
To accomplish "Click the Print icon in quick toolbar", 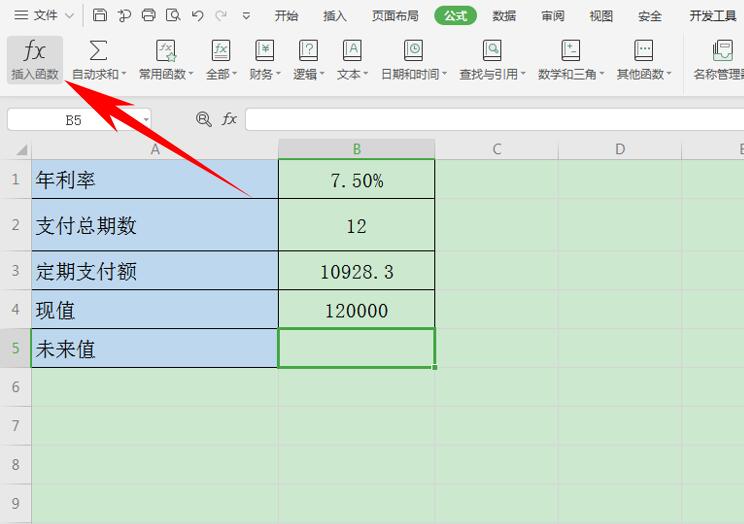I will [x=149, y=15].
